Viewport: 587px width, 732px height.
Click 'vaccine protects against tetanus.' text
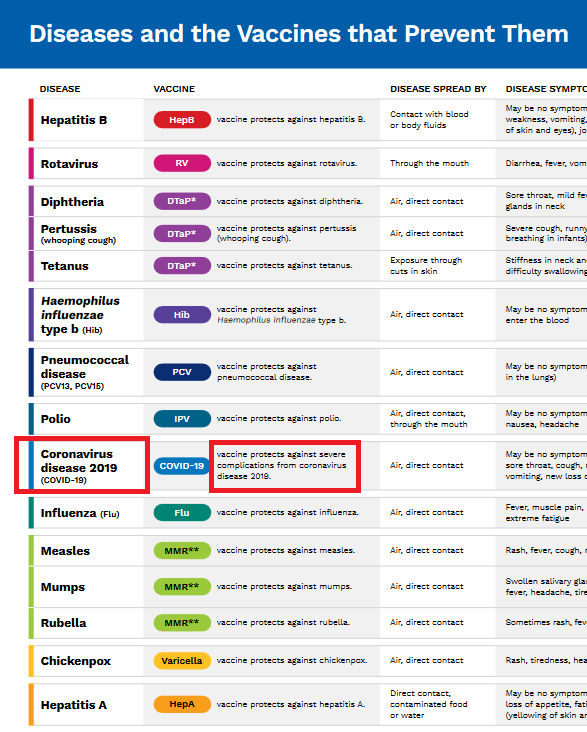[284, 265]
